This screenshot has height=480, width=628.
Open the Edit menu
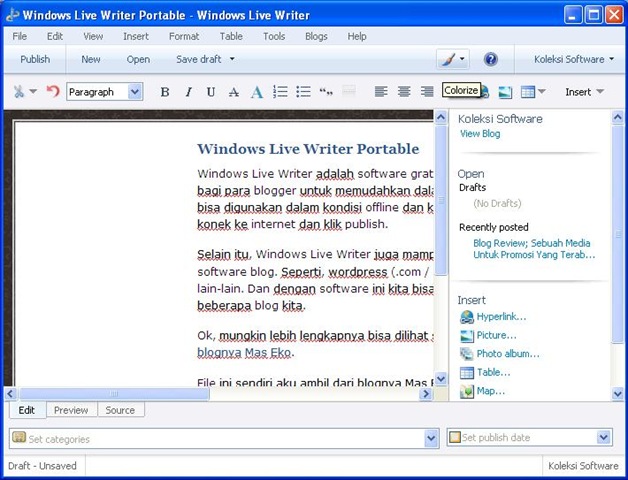54,36
